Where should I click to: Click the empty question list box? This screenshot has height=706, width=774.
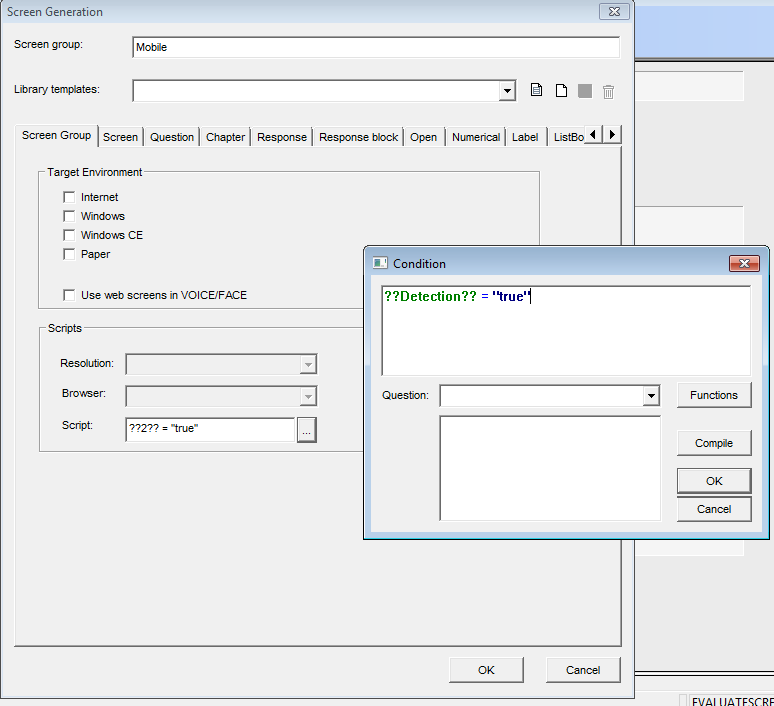pyautogui.click(x=550, y=468)
